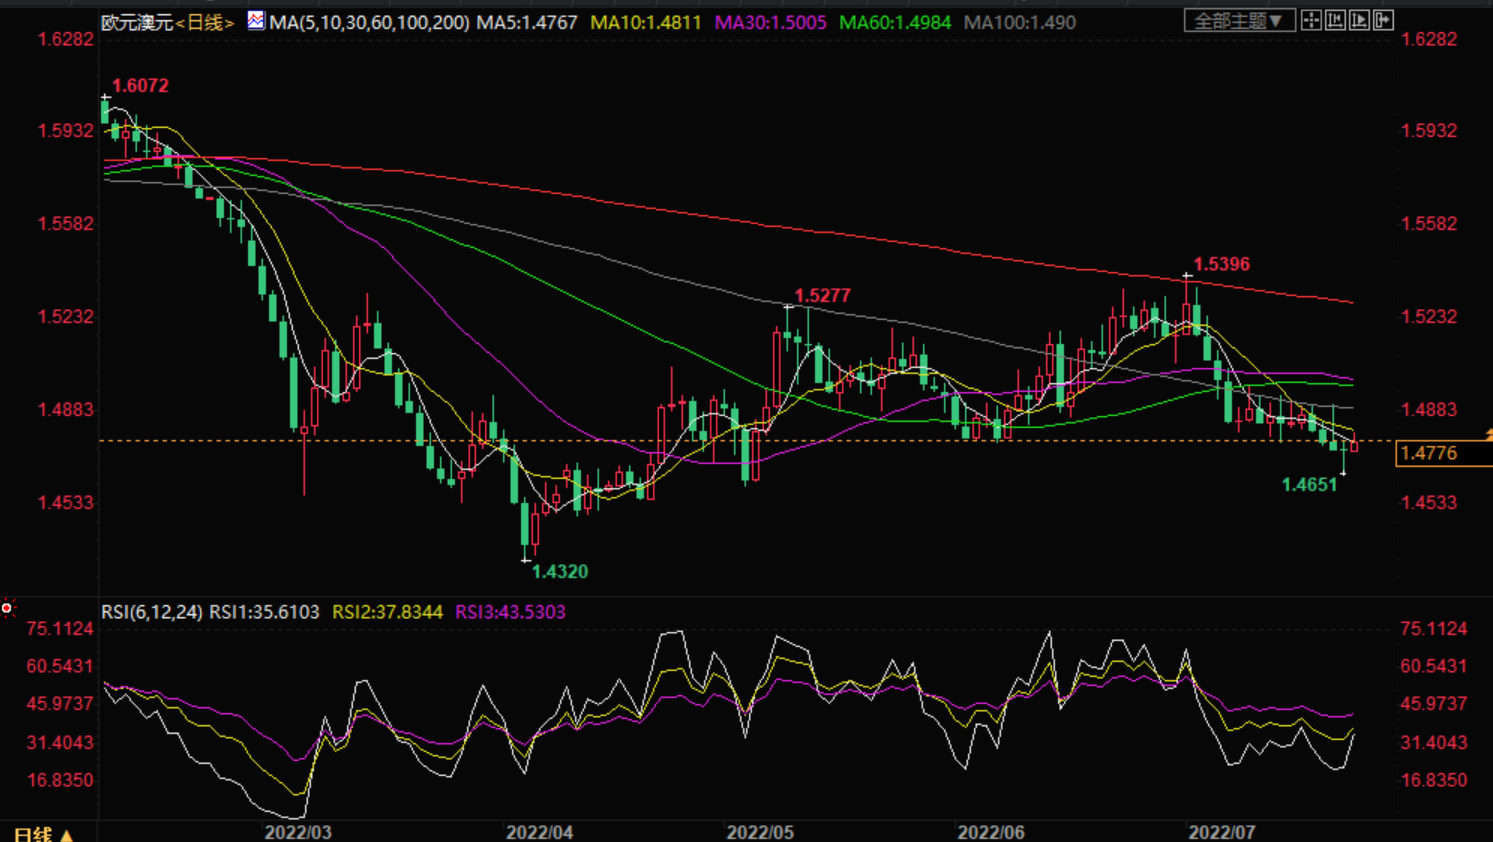Click the 欧元澳元 symbol name

pyautogui.click(x=137, y=22)
